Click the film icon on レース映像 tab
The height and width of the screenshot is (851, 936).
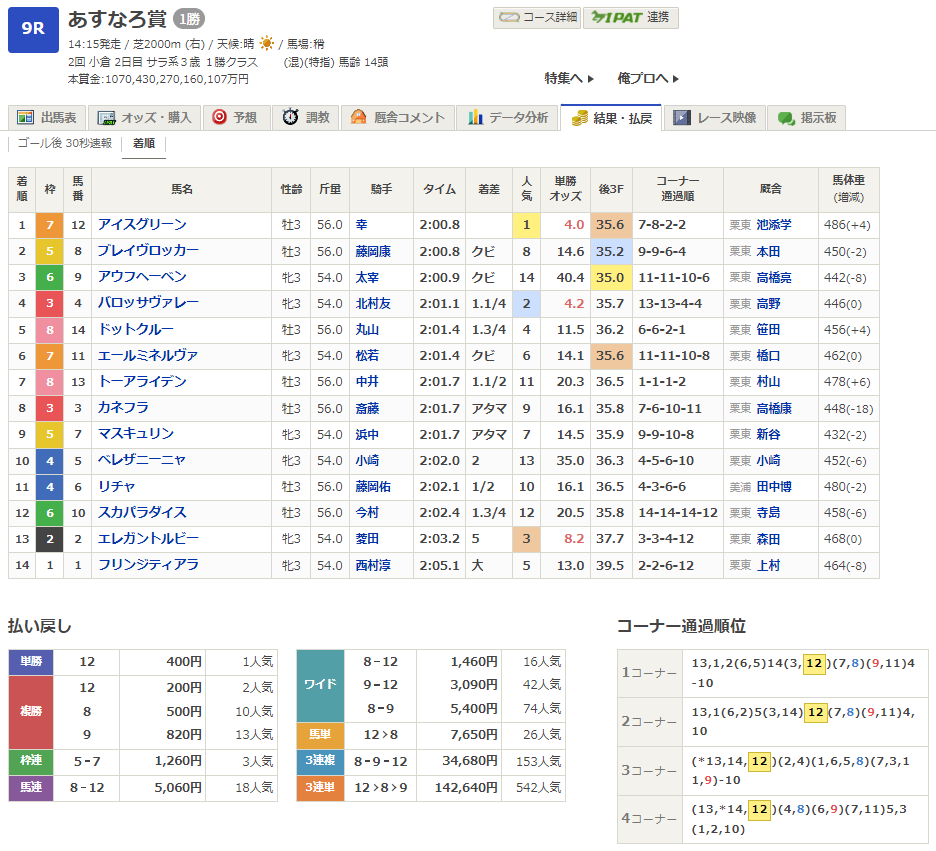tap(682, 118)
